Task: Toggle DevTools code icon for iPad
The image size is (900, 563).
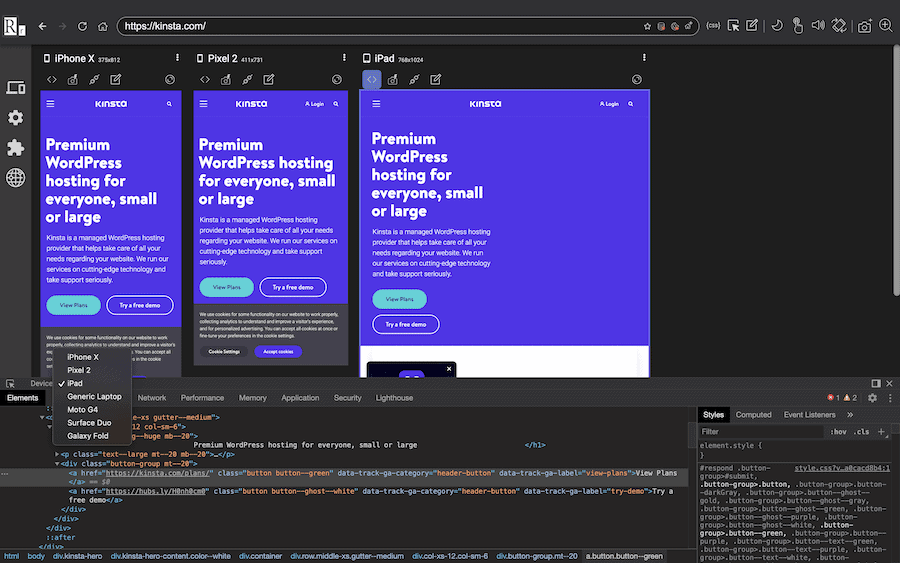Action: (x=371, y=79)
